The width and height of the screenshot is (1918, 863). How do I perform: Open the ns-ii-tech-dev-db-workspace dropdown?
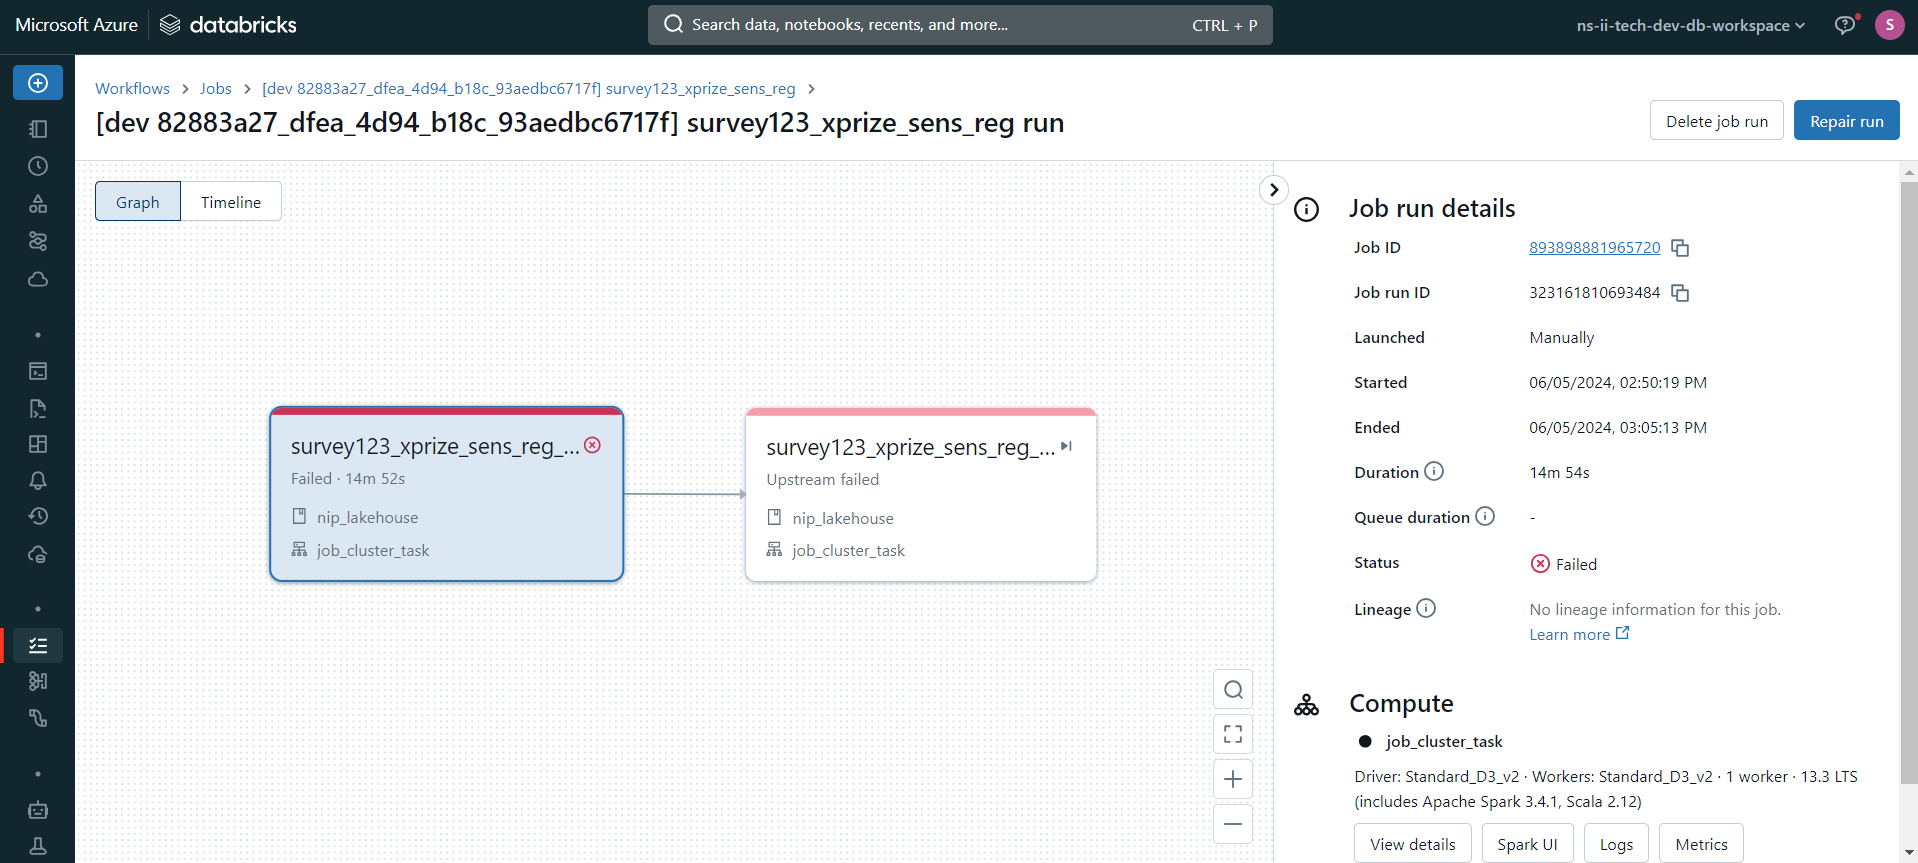(1691, 25)
